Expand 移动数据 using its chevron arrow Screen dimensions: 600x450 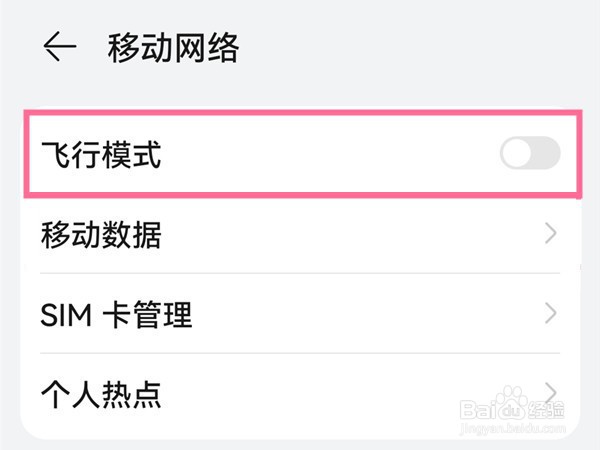coord(551,235)
